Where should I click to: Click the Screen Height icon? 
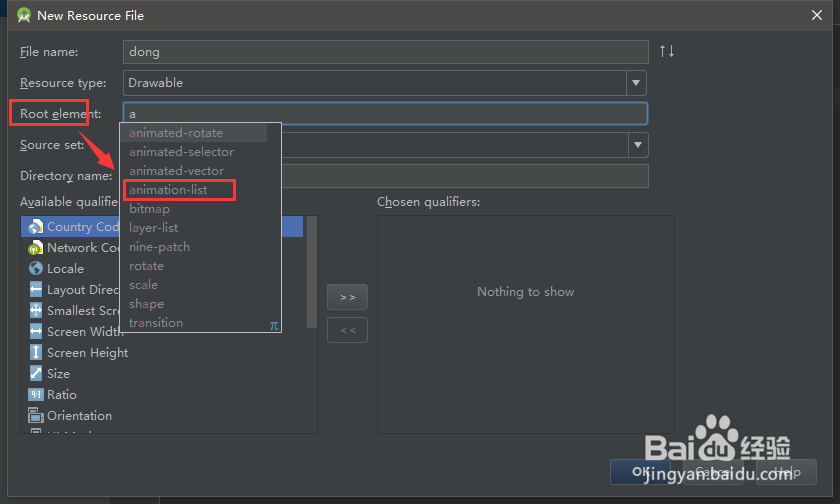(36, 352)
